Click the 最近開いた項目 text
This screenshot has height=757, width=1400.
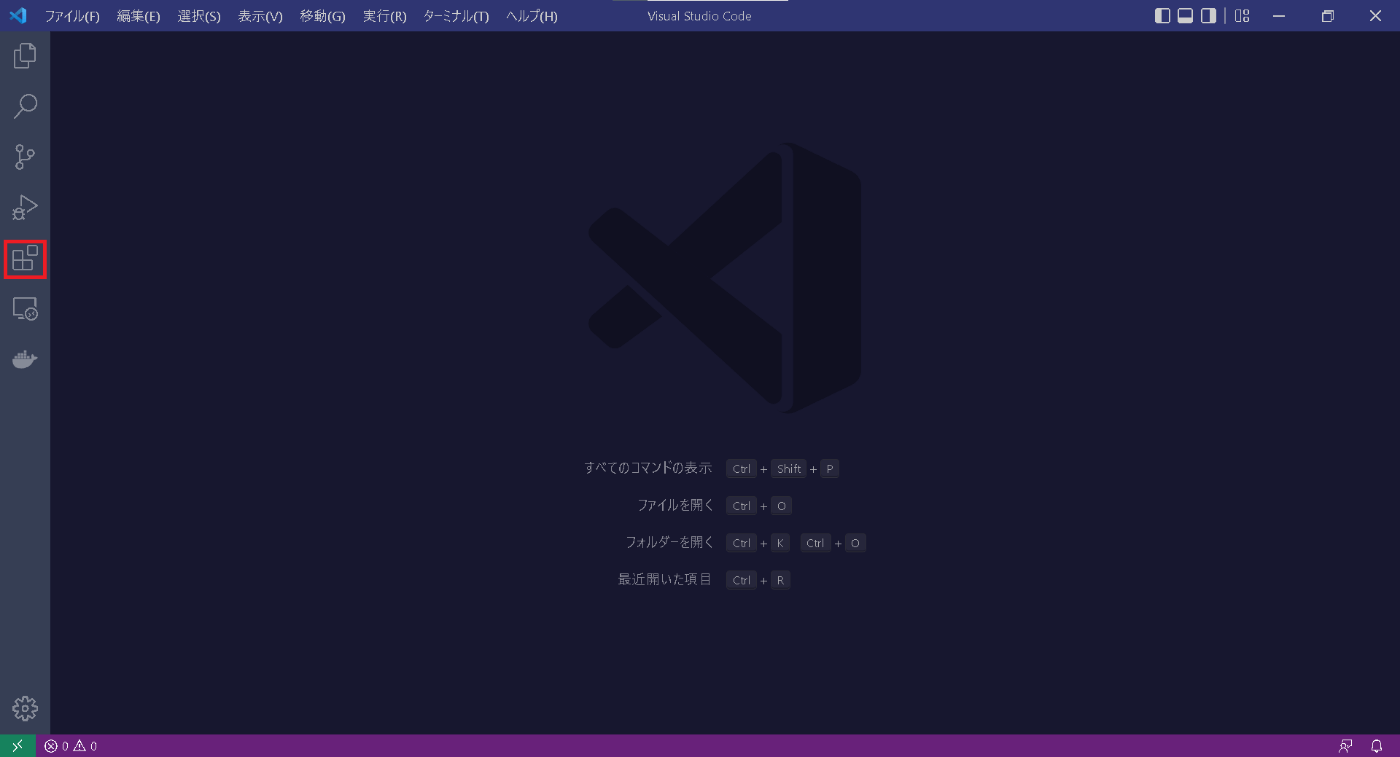[x=665, y=579]
